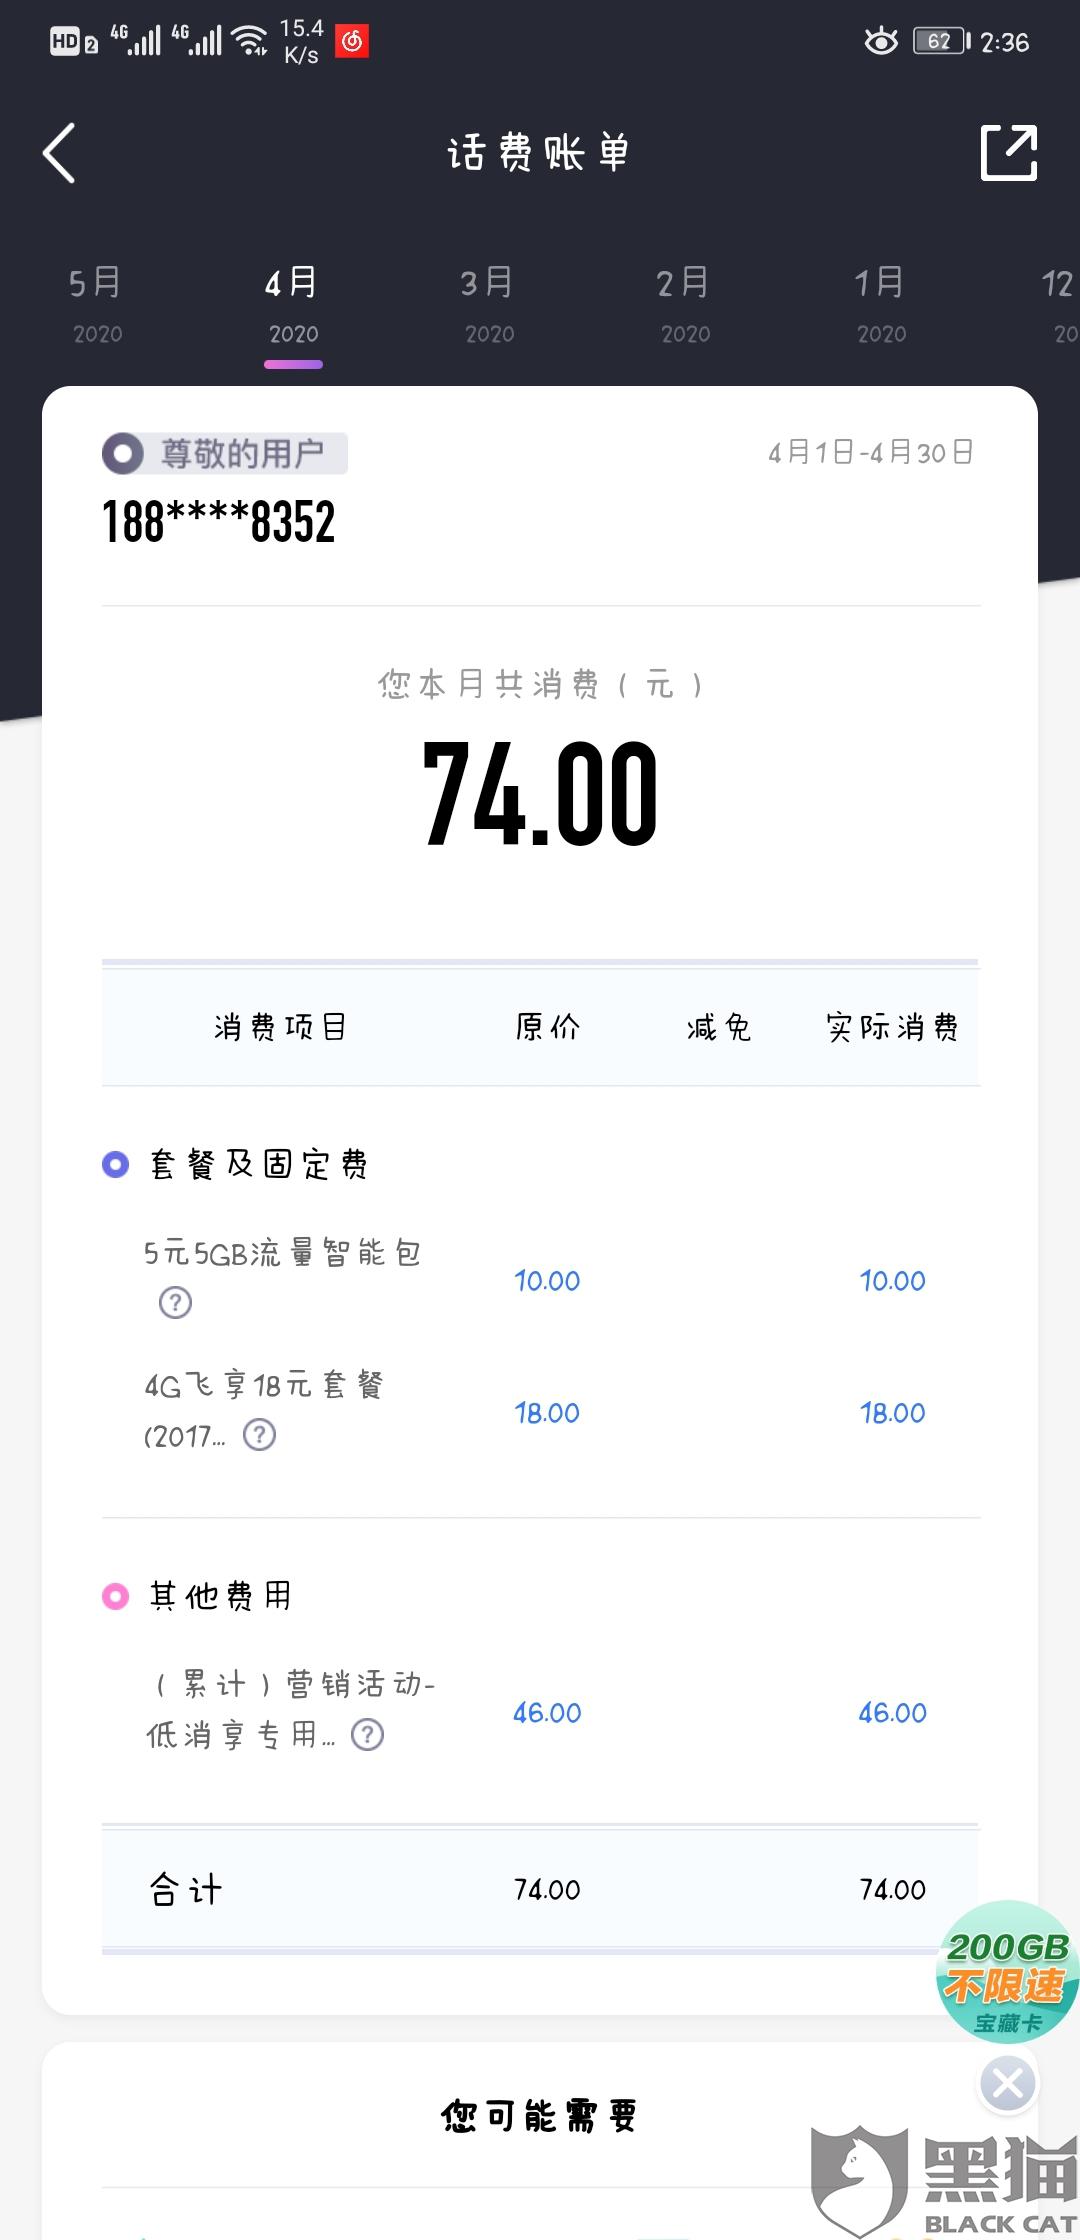The width and height of the screenshot is (1080, 2240).
Task: Tap help icon beside 4G飞享18元套餐
Action: pyautogui.click(x=260, y=1435)
